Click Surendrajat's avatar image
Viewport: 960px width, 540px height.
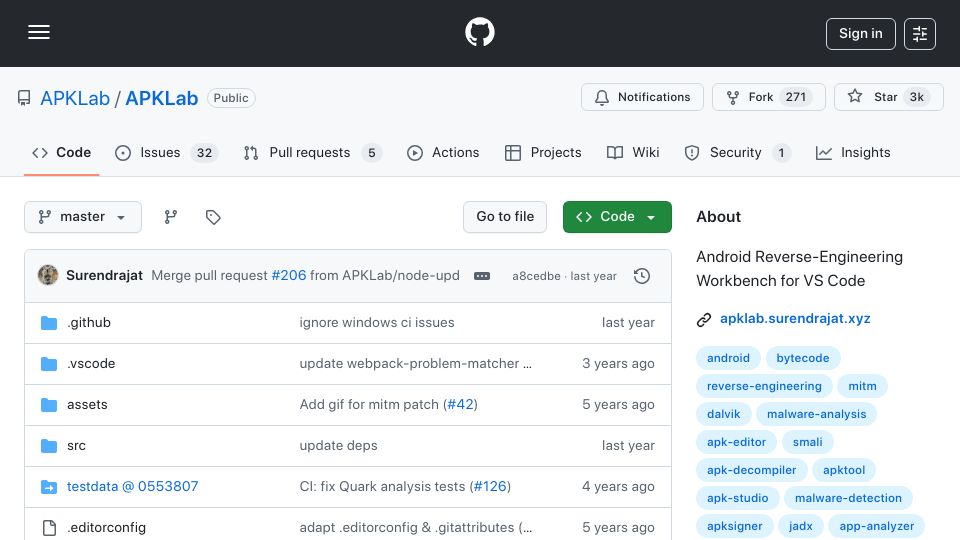click(48, 276)
